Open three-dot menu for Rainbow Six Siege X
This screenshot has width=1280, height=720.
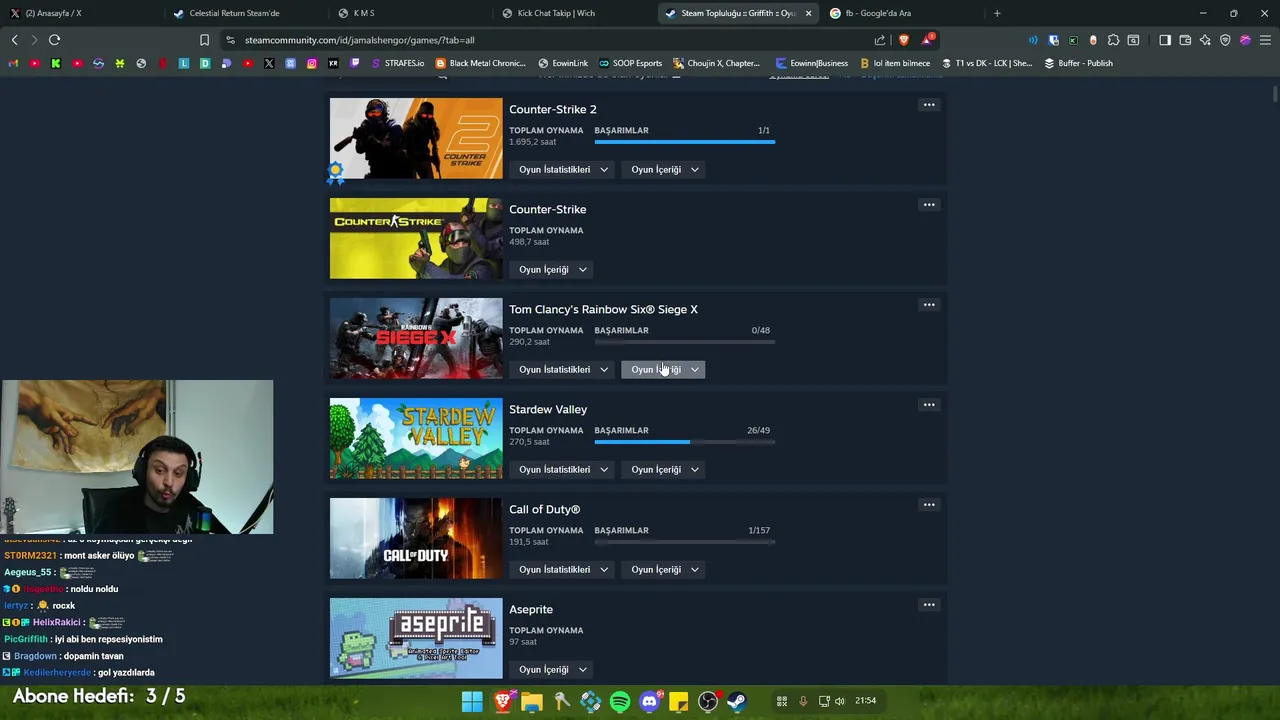coord(929,305)
